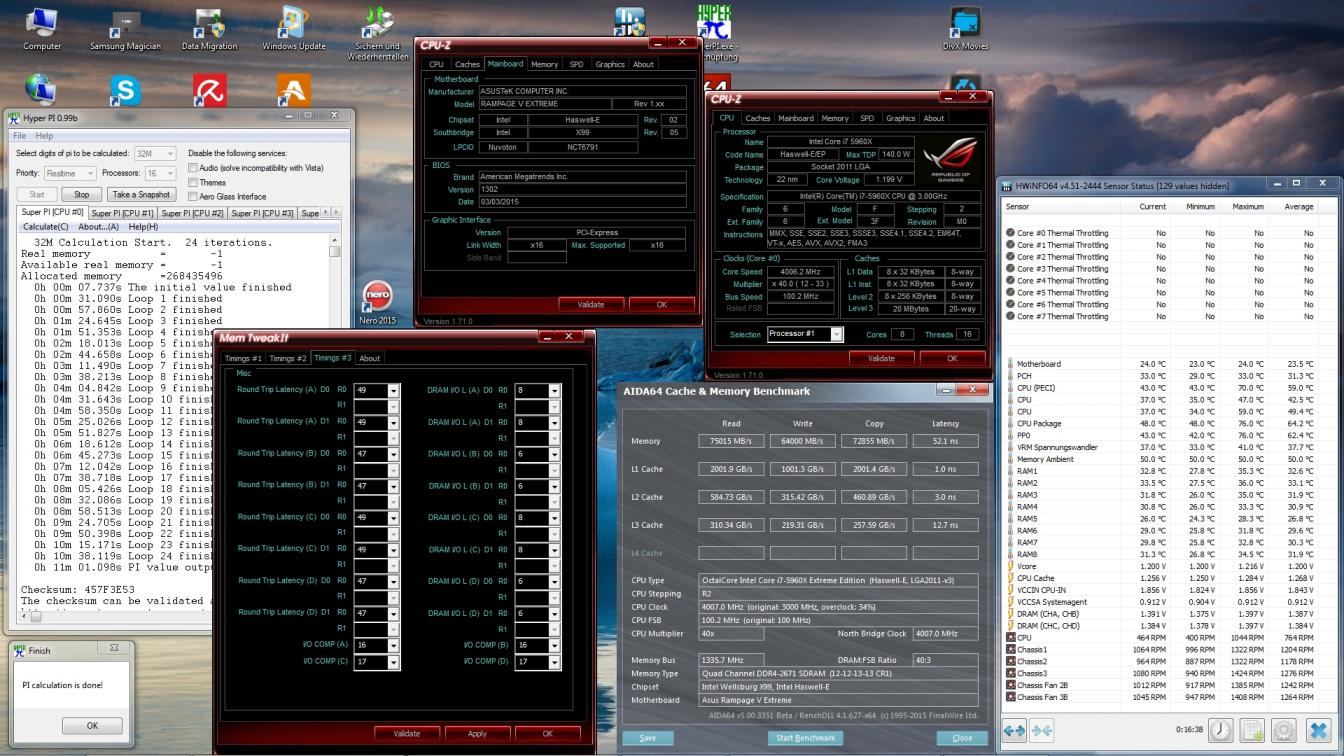Open HWiNFO sensor settings gear icon

coord(1285,730)
